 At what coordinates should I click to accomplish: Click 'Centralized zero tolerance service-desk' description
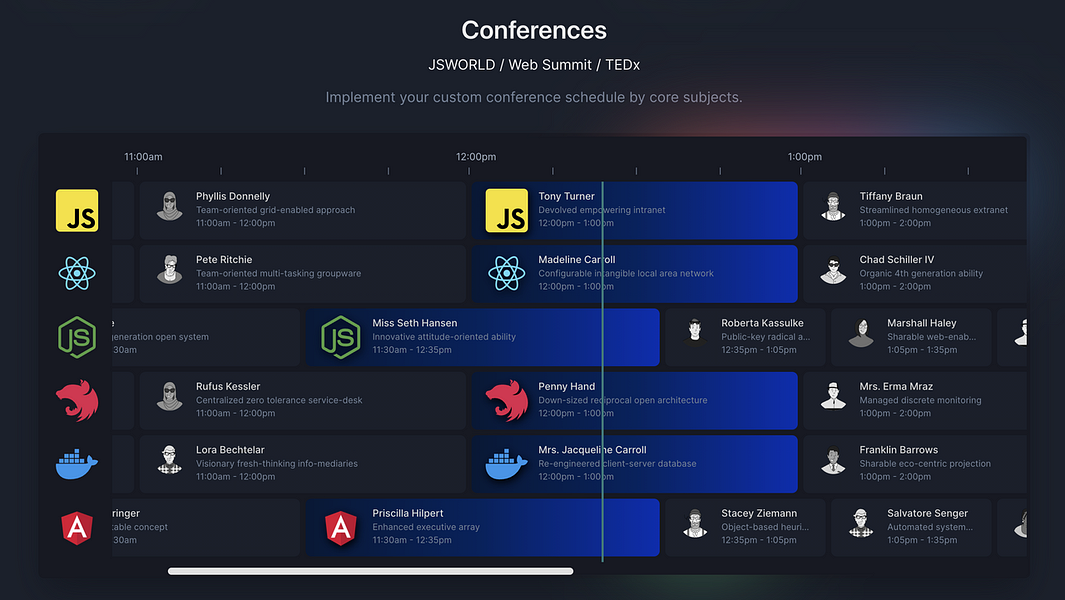[279, 400]
